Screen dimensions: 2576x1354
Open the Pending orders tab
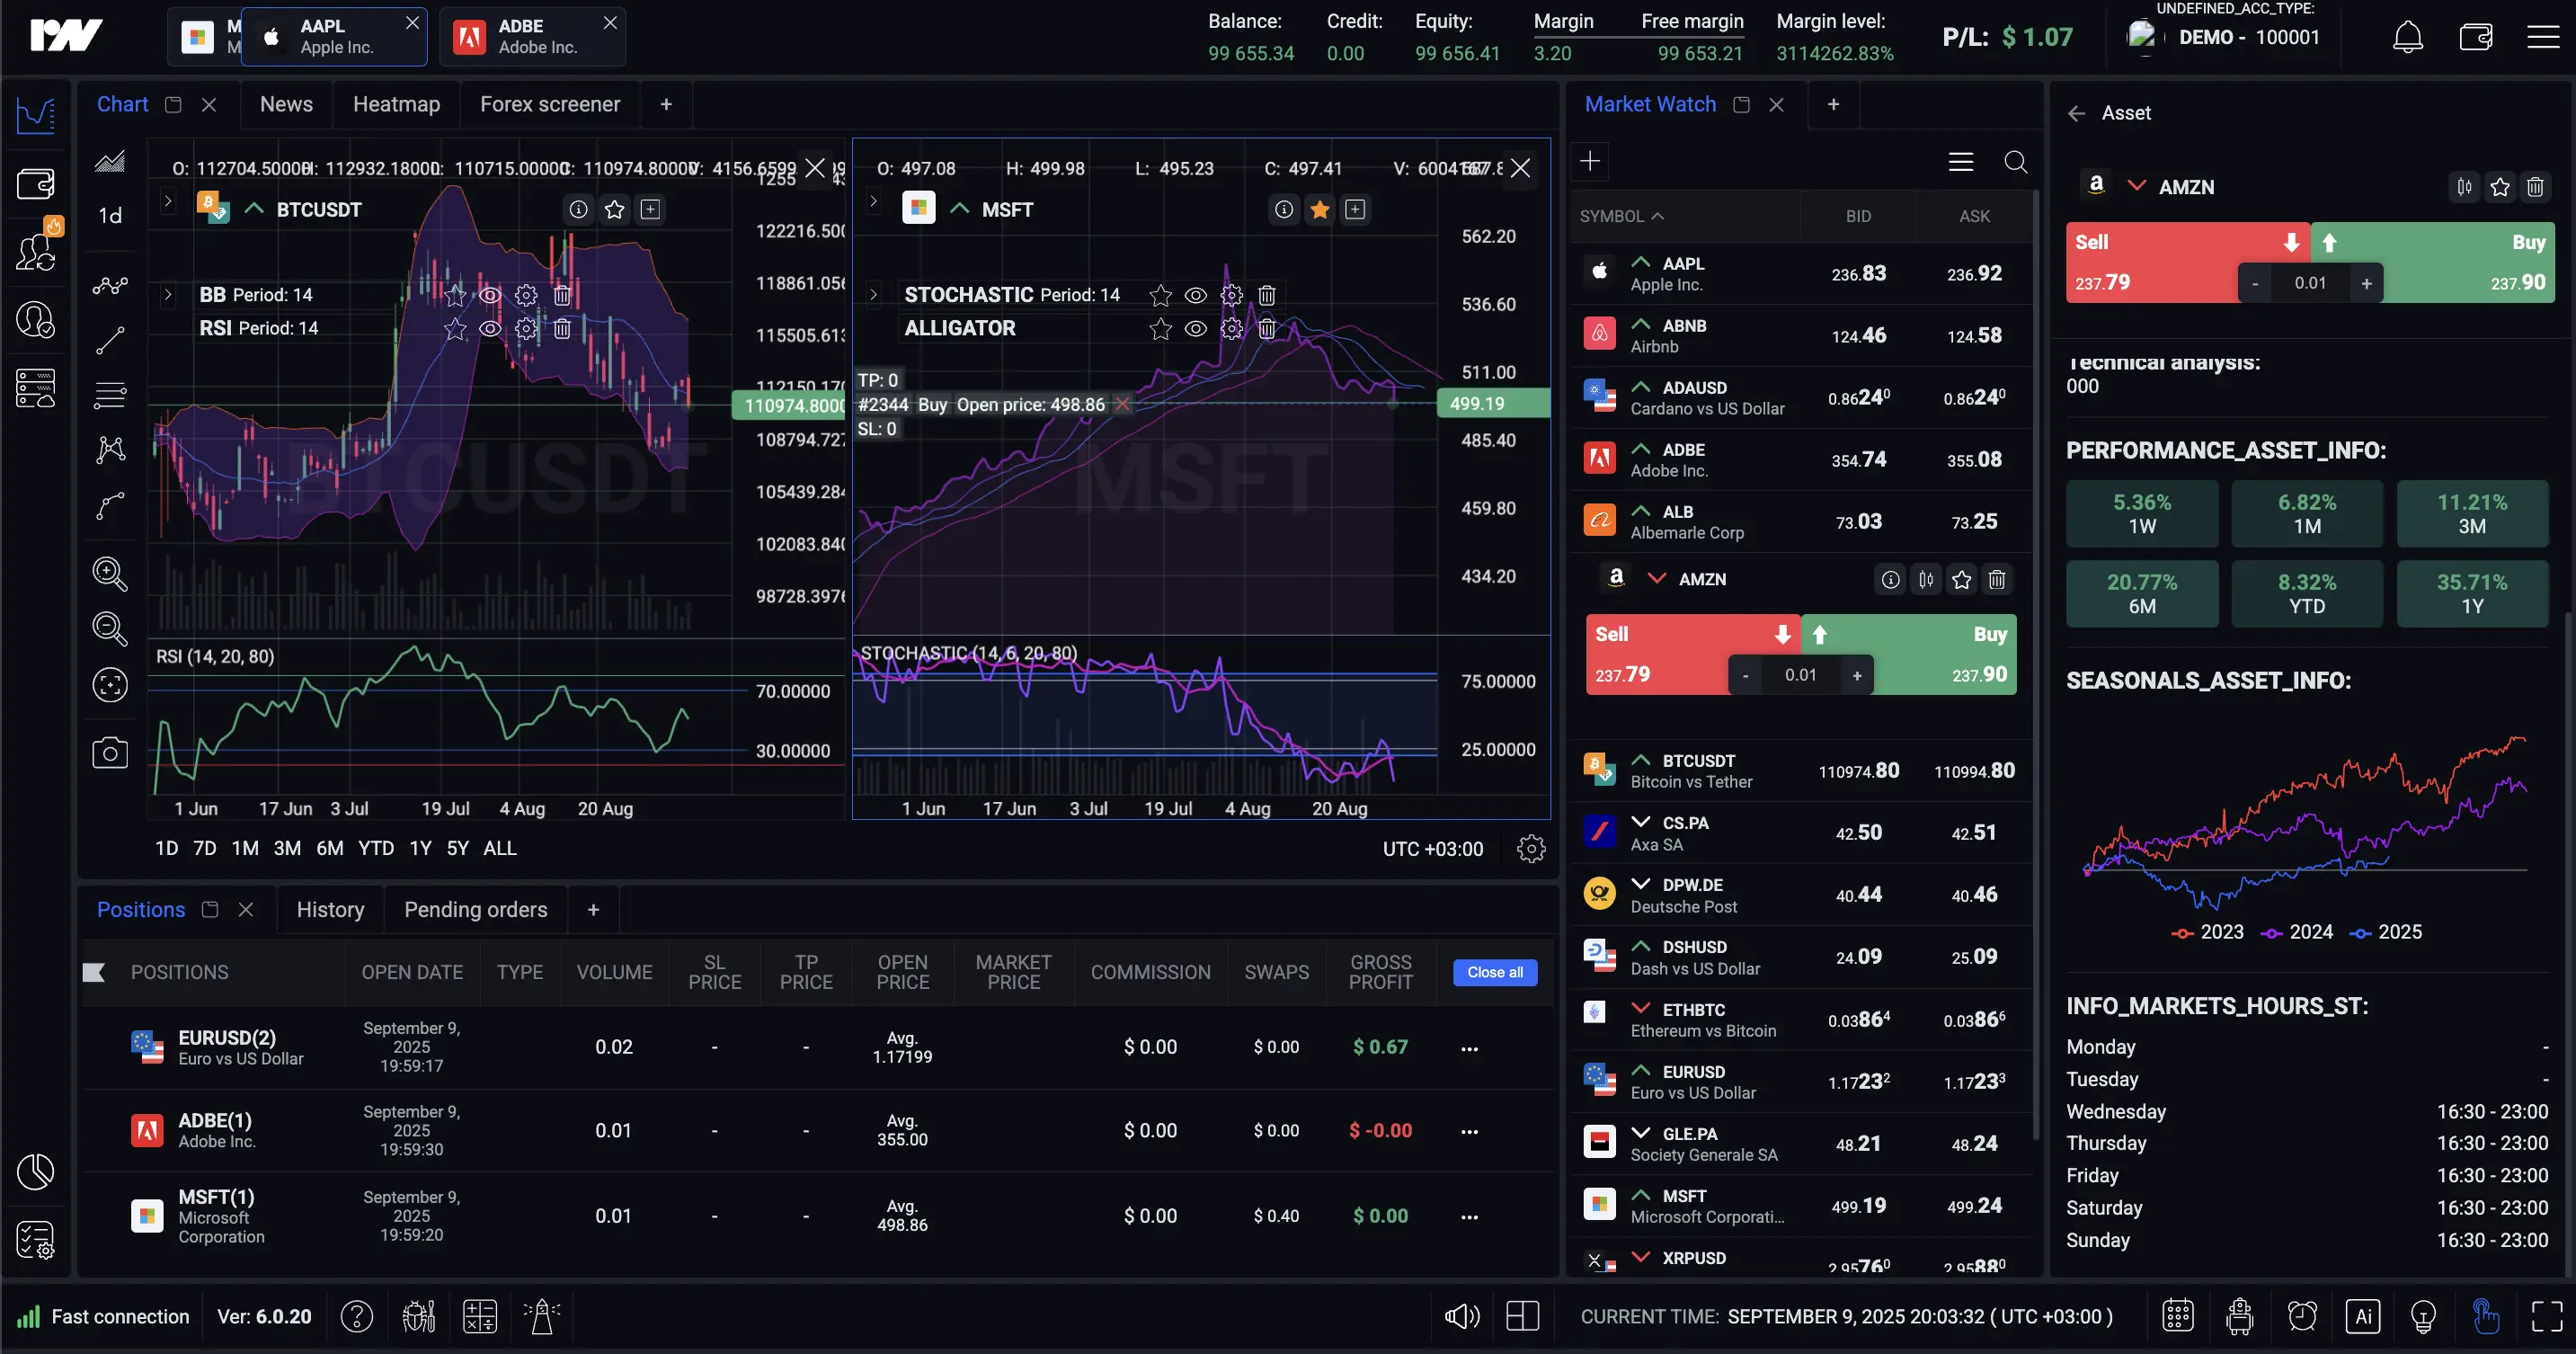[475, 909]
